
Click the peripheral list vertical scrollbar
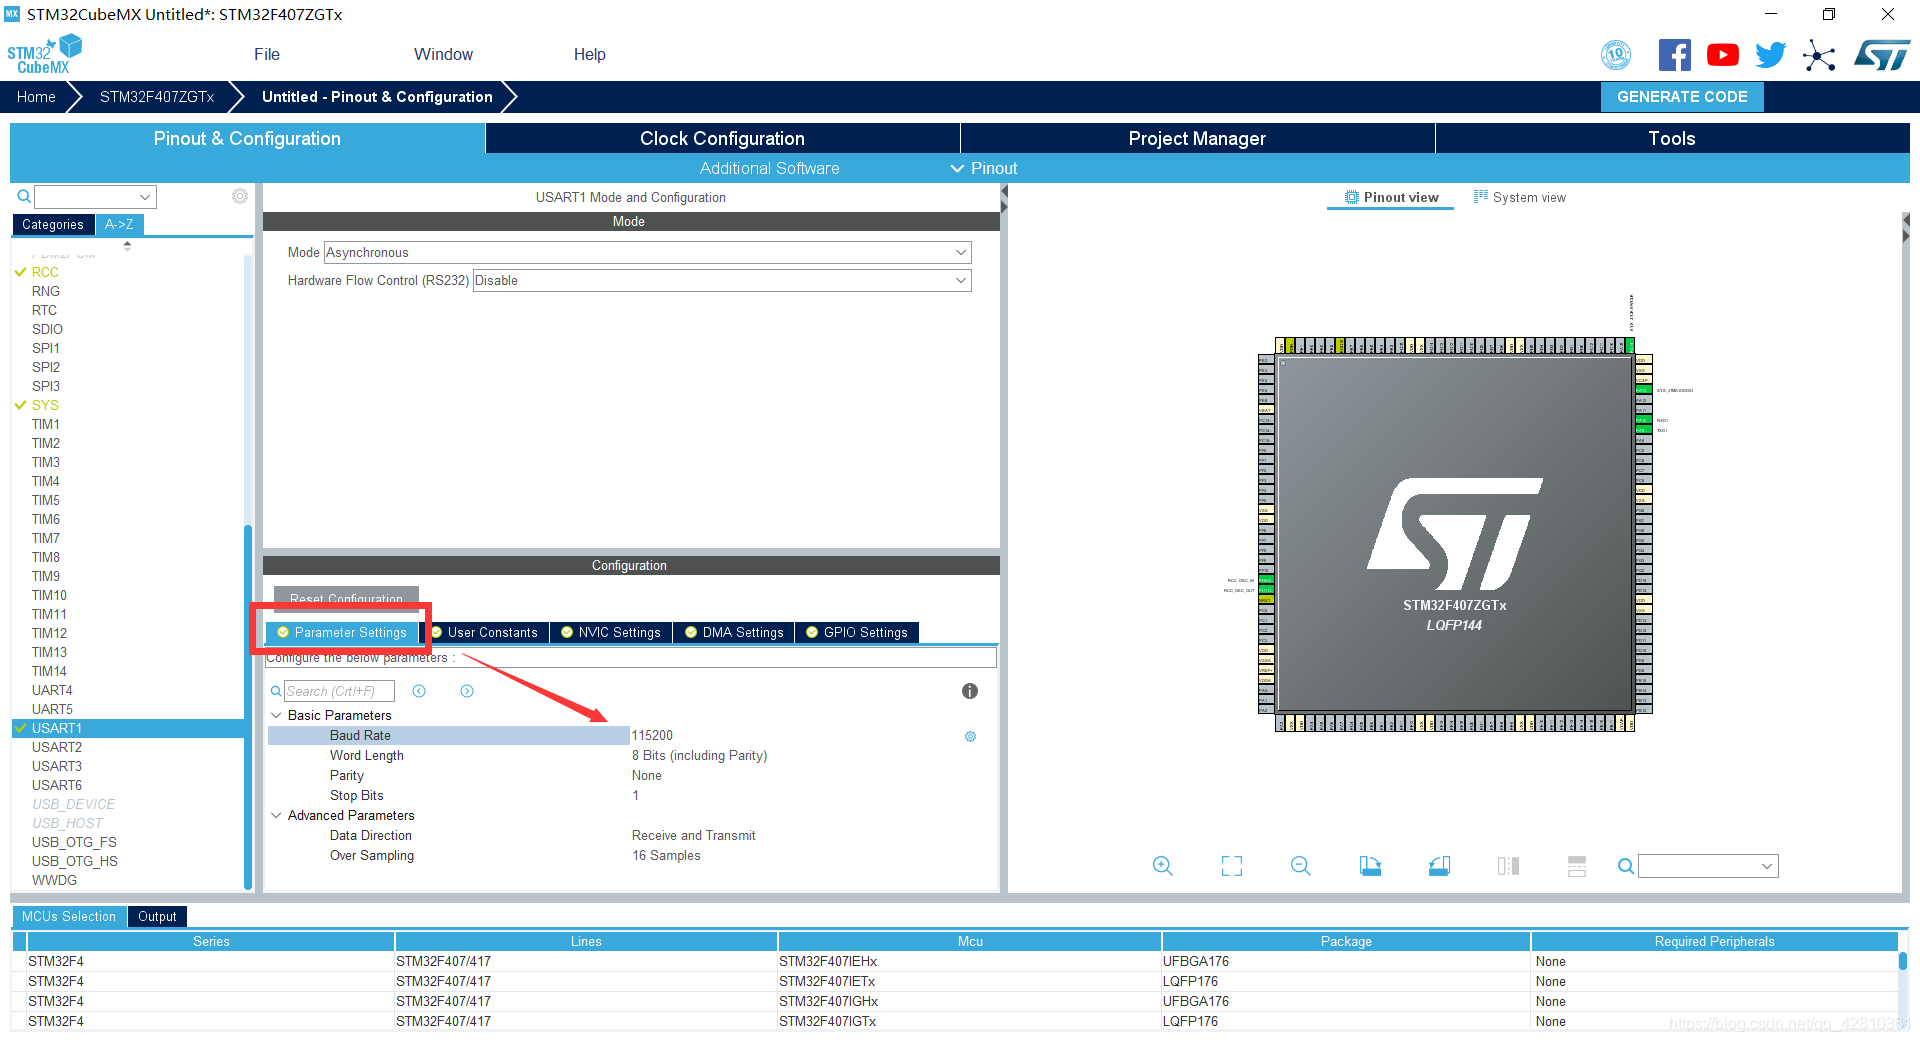click(x=247, y=705)
